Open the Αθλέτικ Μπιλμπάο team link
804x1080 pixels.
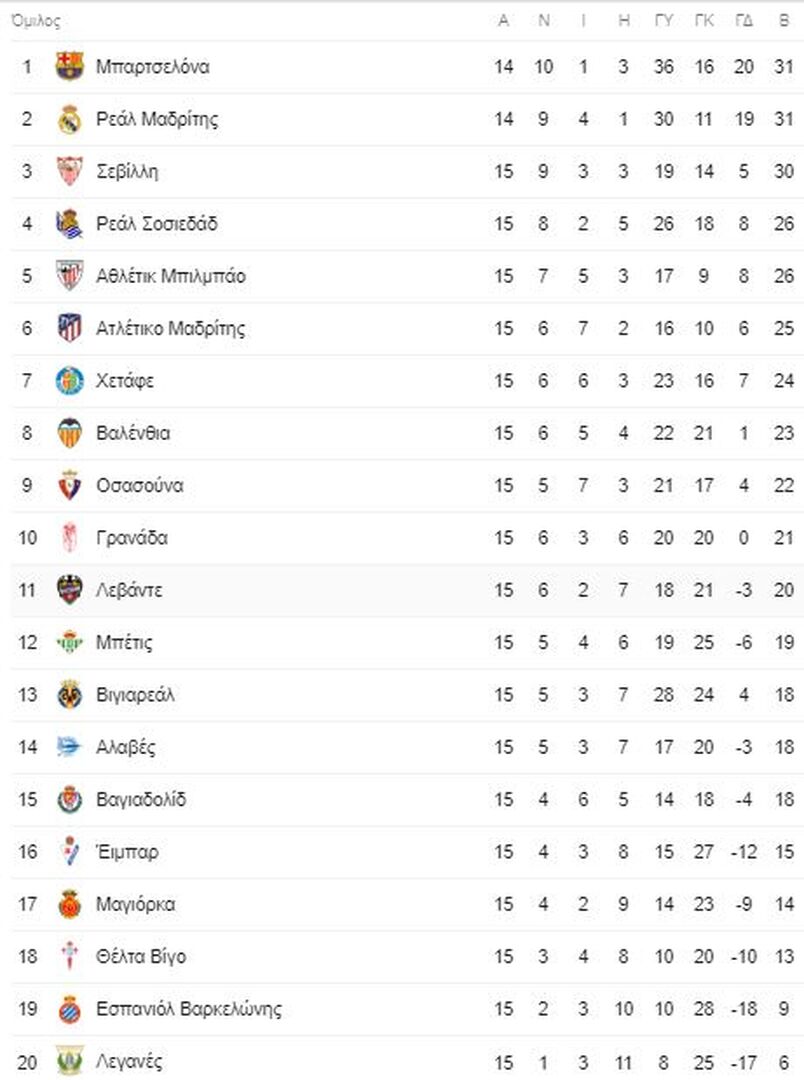tap(170, 276)
